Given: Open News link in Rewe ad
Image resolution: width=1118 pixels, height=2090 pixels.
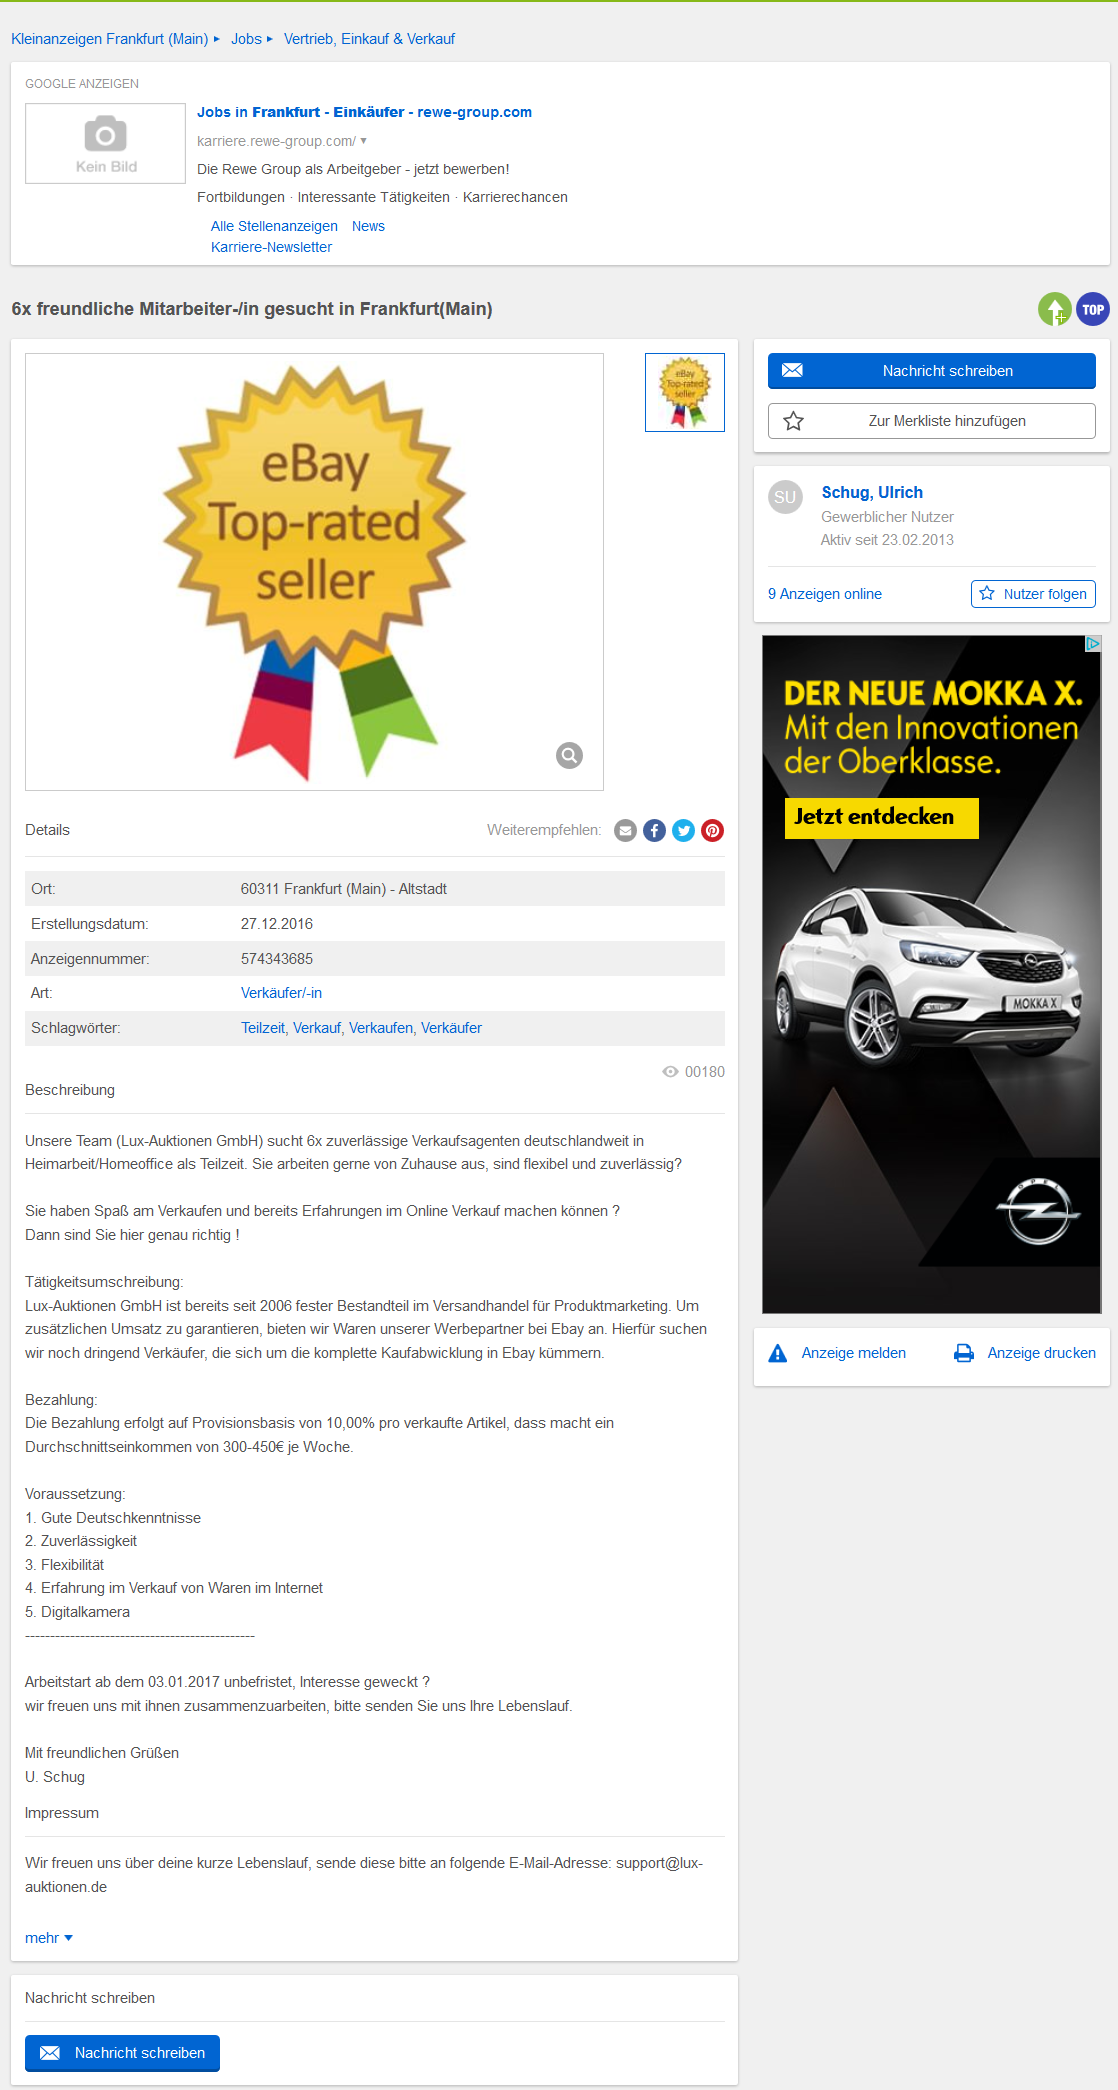Looking at the screenshot, I should coord(368,226).
